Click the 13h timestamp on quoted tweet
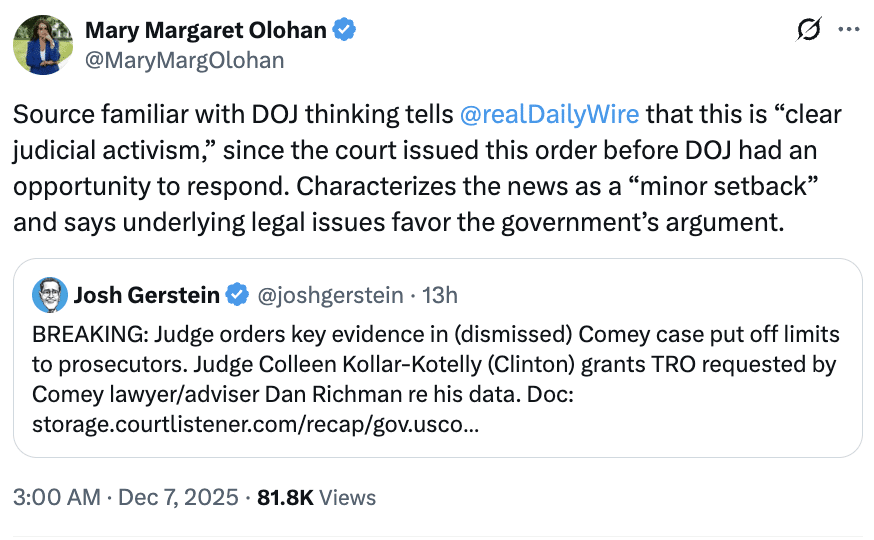The image size is (874, 540). [x=438, y=295]
